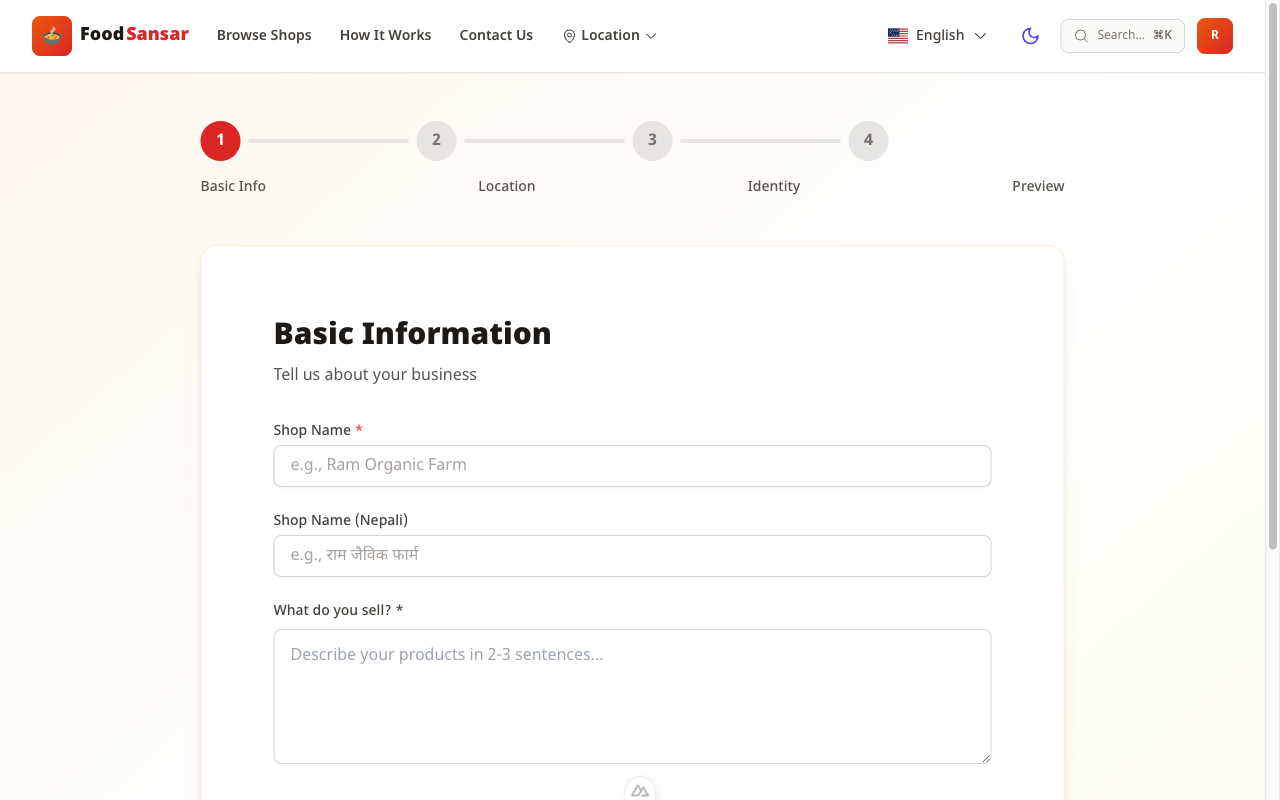
Task: Click the Basic Information heading
Action: click(x=412, y=333)
